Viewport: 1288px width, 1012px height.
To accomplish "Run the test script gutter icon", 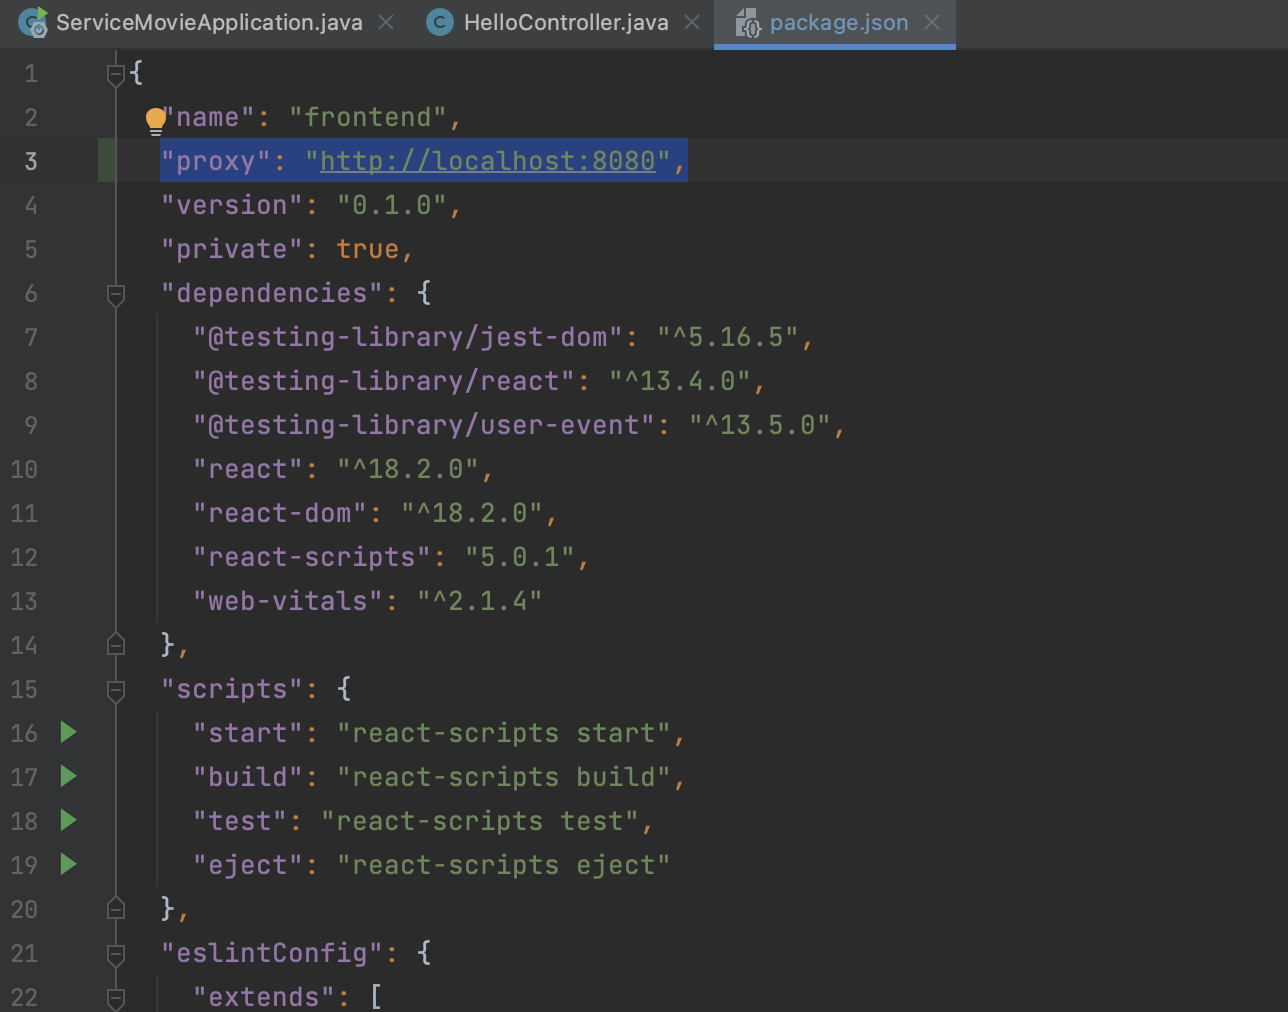I will click(68, 820).
